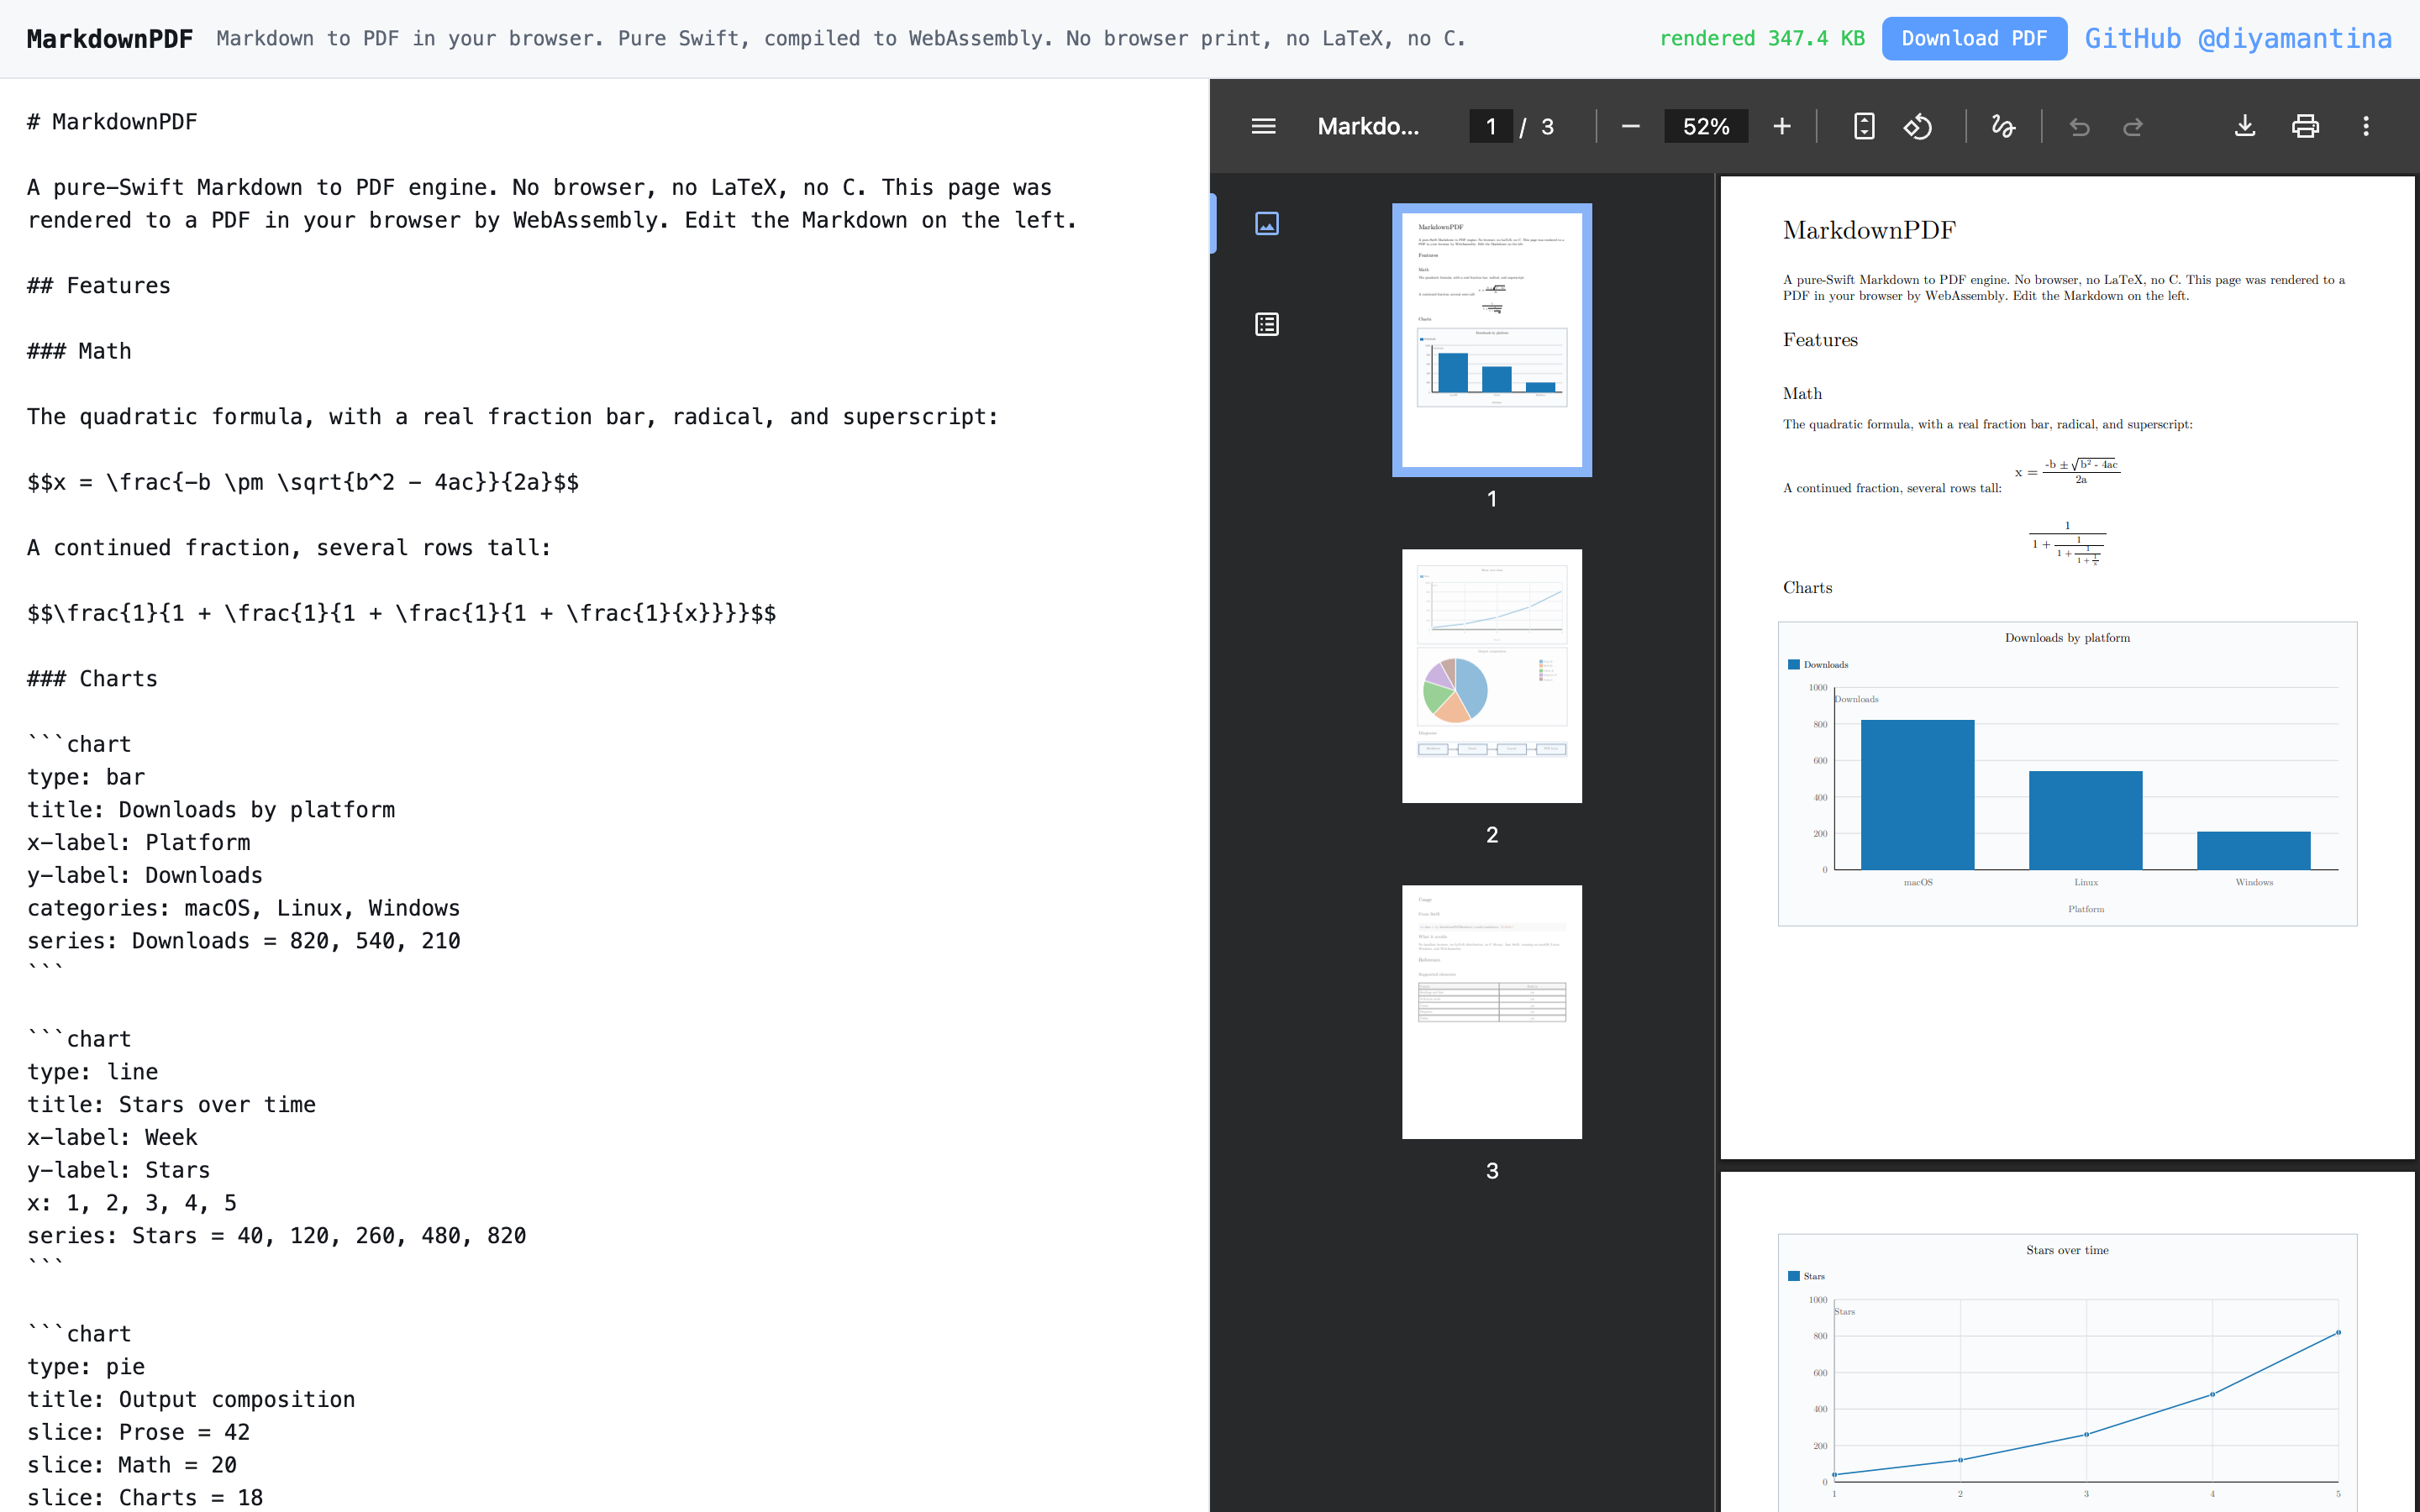
Task: Print the PDF with the printer icon
Action: [2305, 126]
